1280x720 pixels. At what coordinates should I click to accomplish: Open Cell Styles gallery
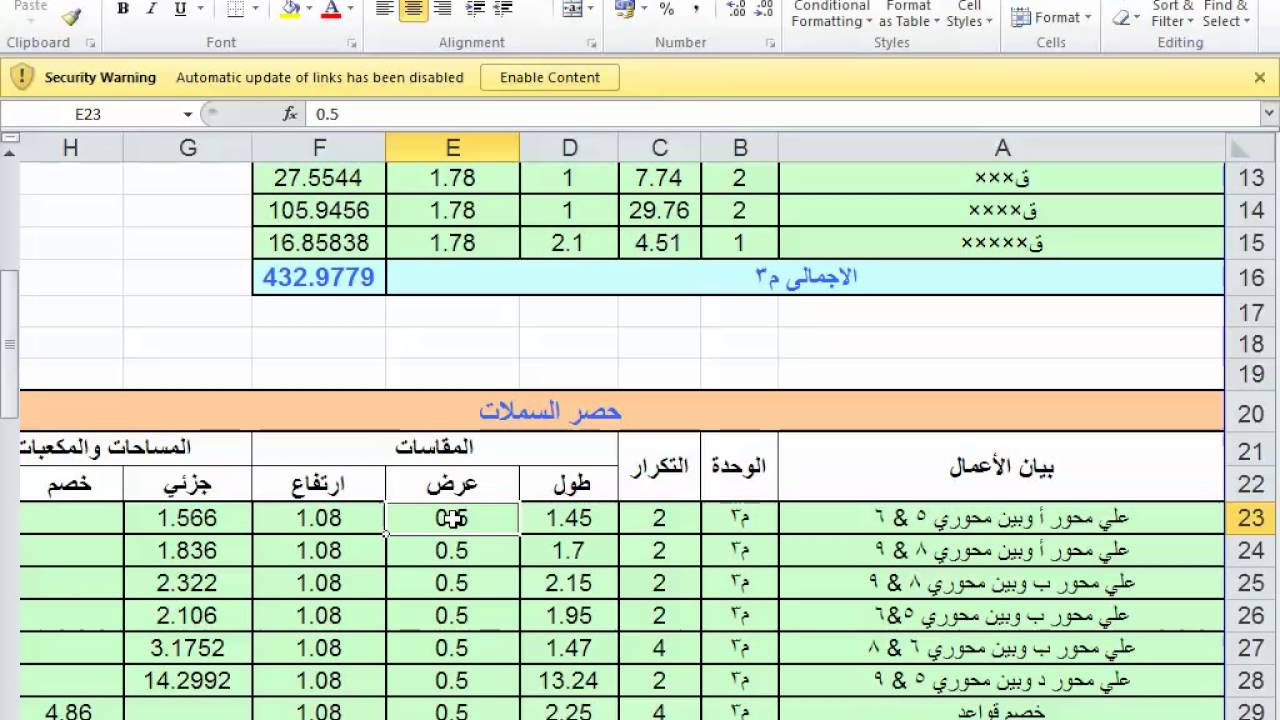tap(968, 14)
